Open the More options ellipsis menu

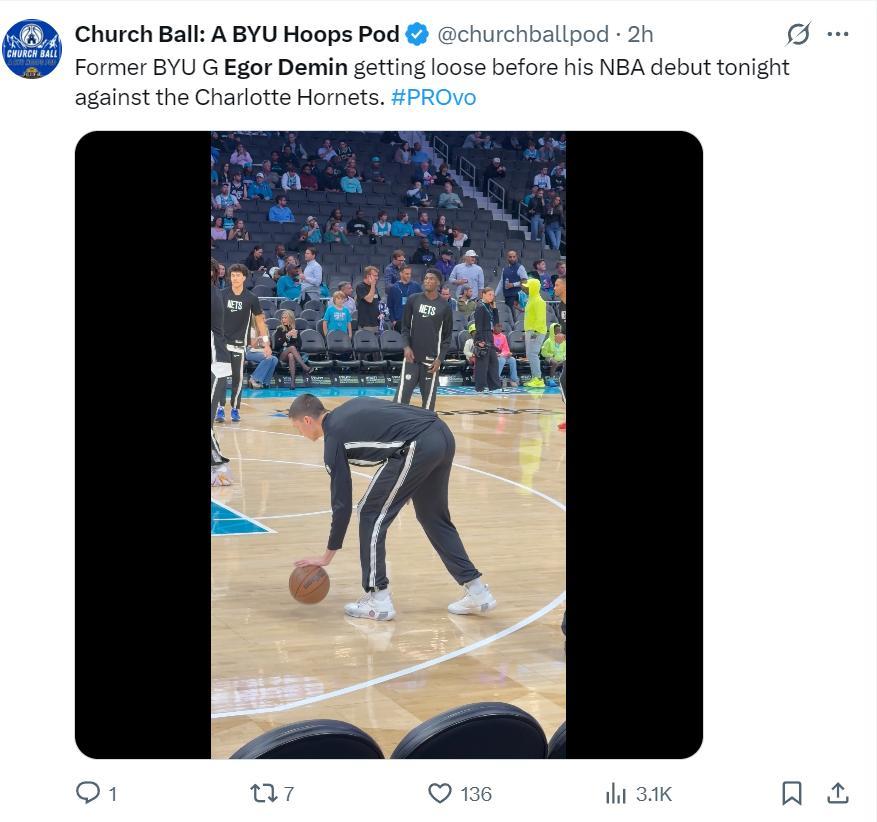pos(838,34)
